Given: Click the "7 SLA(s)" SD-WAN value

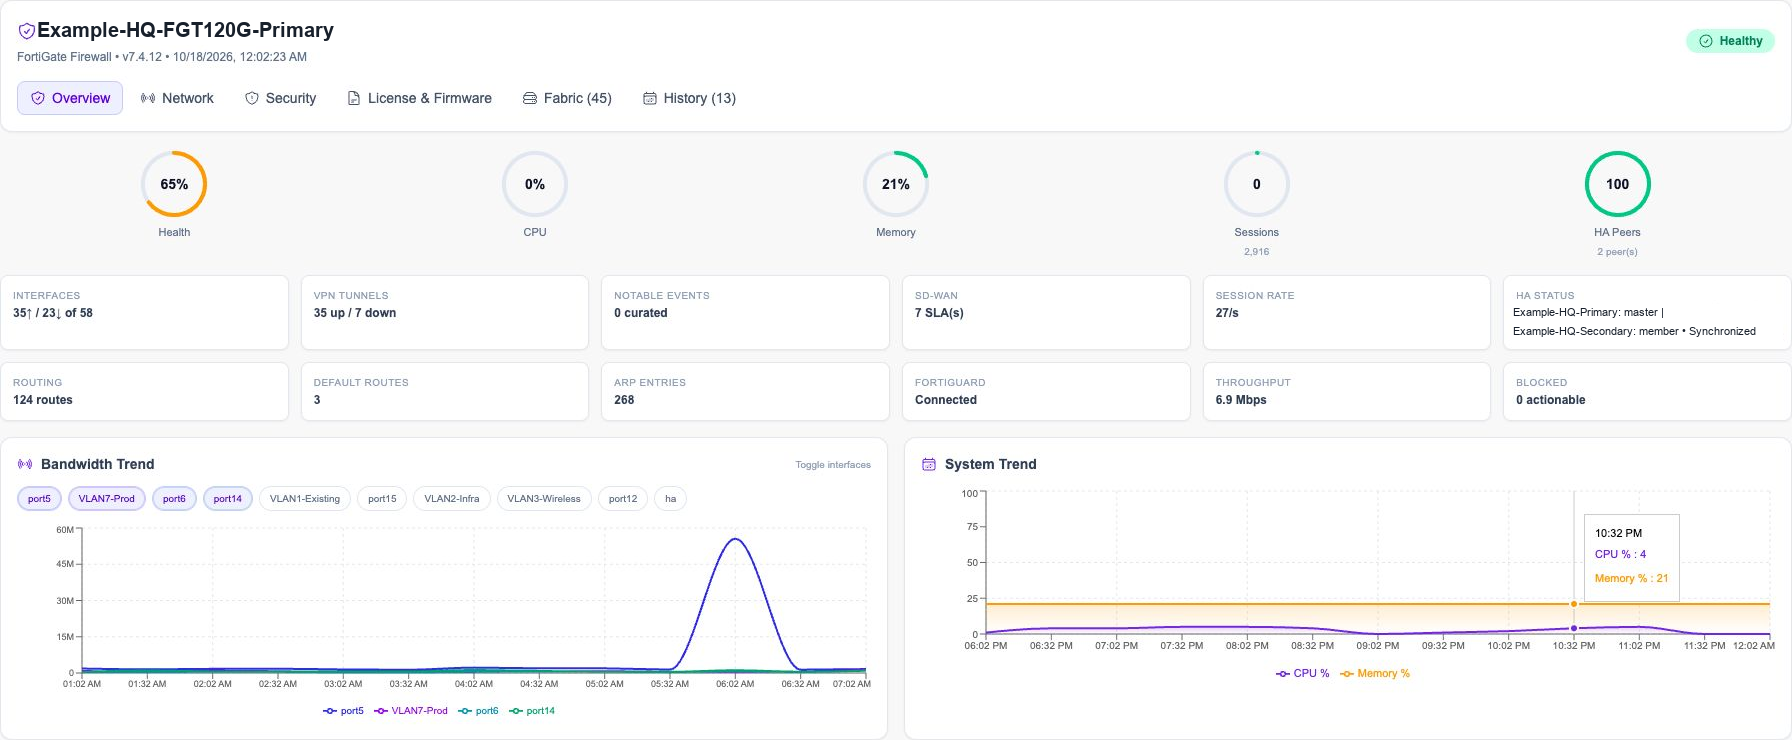Looking at the screenshot, I should pyautogui.click(x=939, y=313).
